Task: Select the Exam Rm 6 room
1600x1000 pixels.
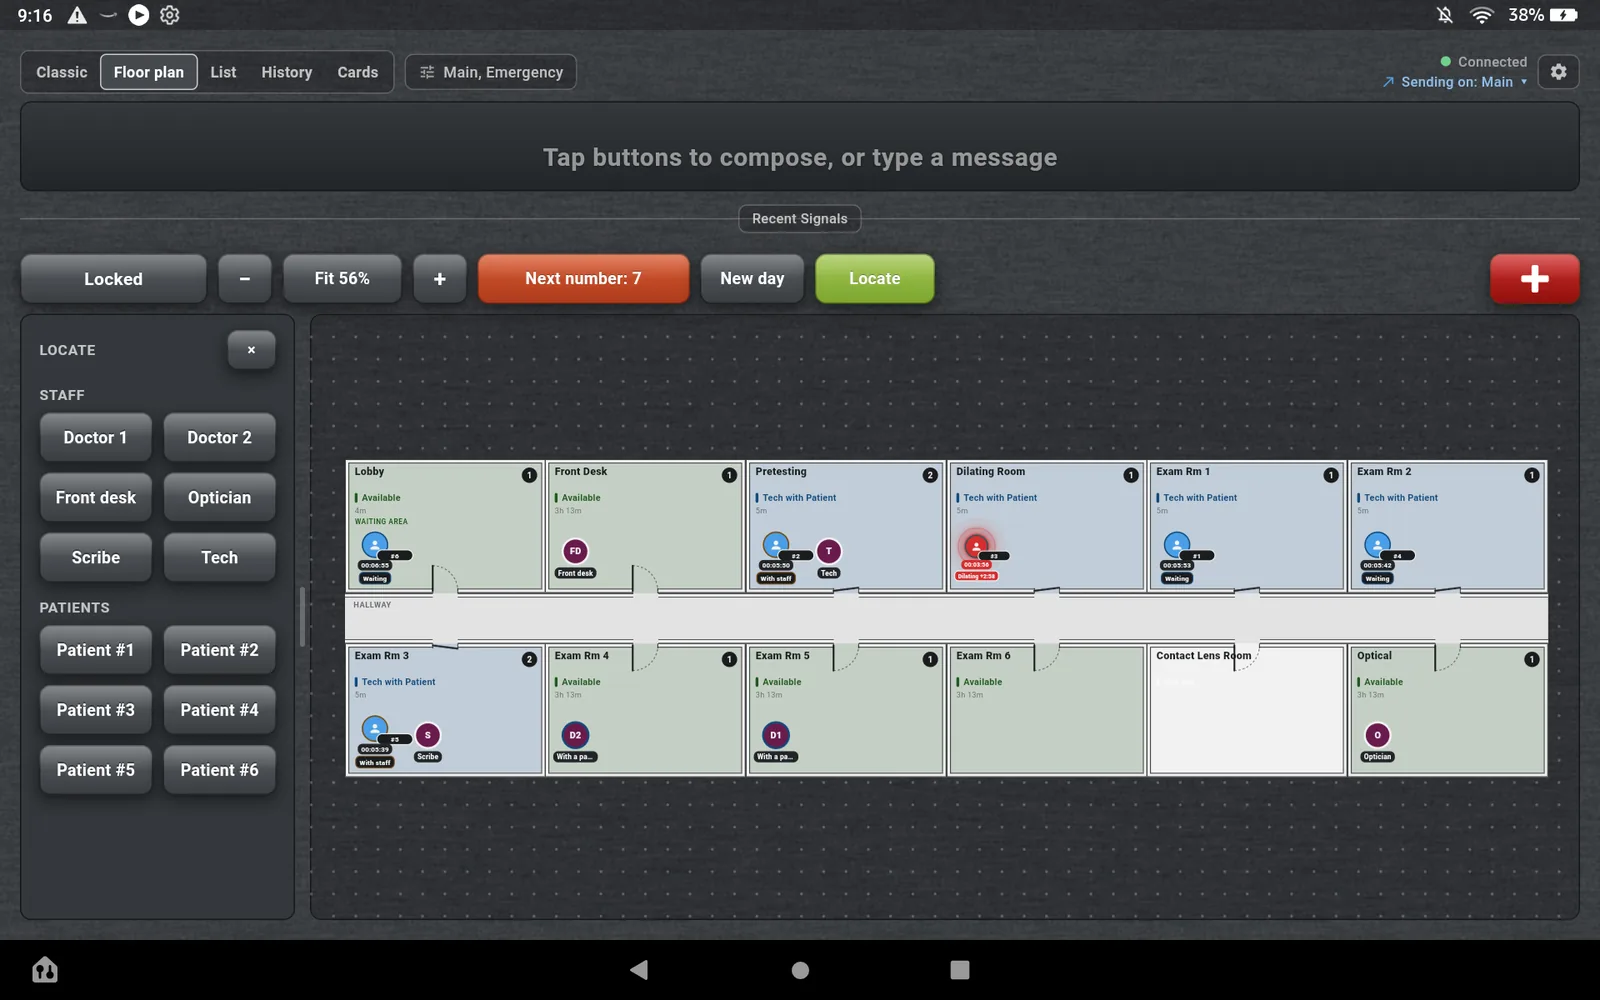Action: 1046,710
